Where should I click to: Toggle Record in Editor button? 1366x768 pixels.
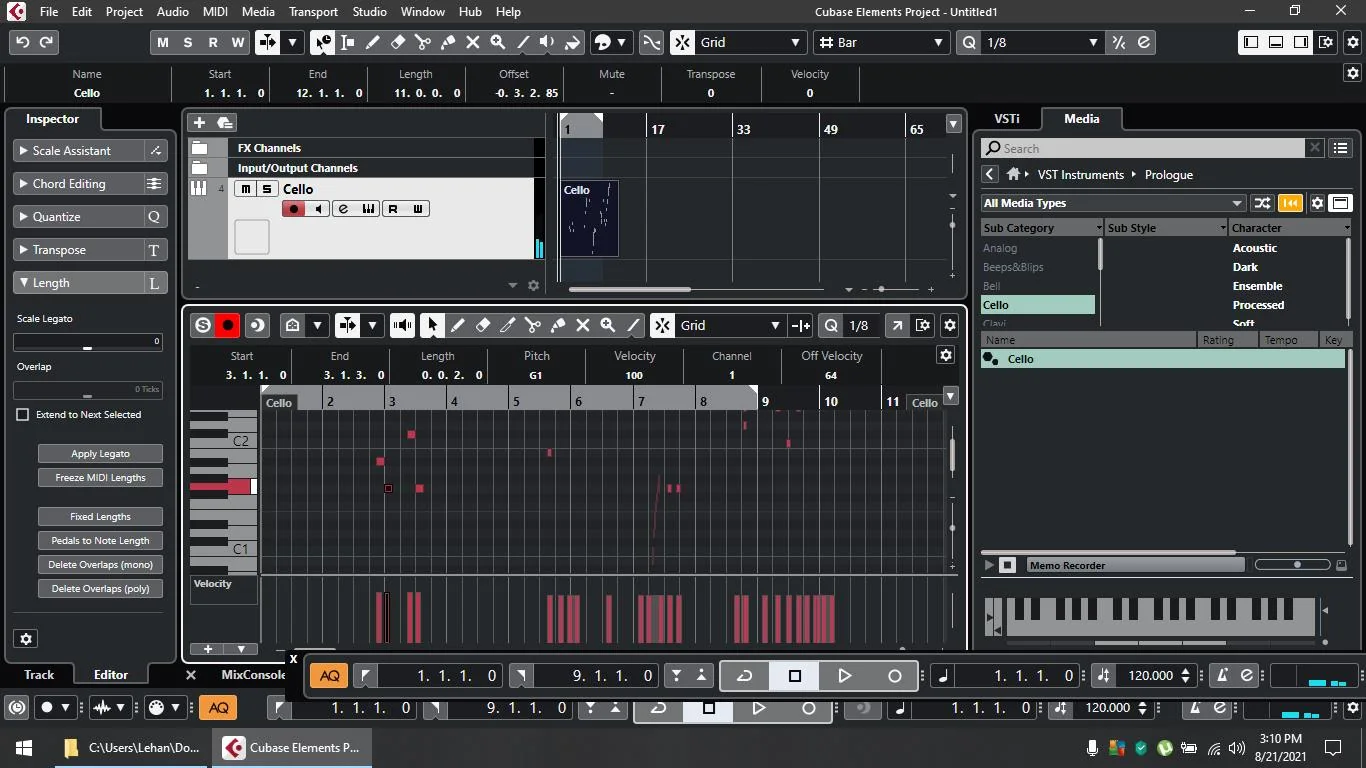pyautogui.click(x=228, y=325)
